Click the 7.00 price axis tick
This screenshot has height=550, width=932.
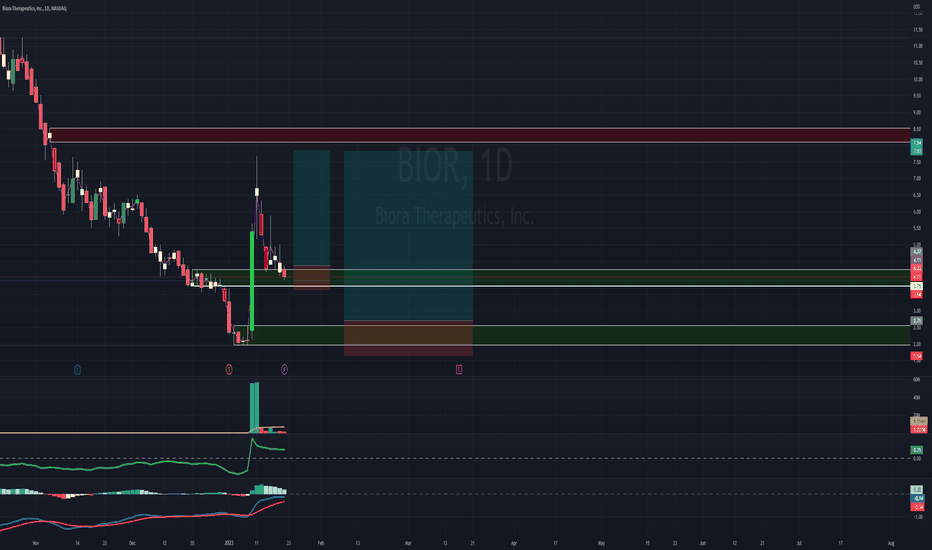[x=917, y=178]
